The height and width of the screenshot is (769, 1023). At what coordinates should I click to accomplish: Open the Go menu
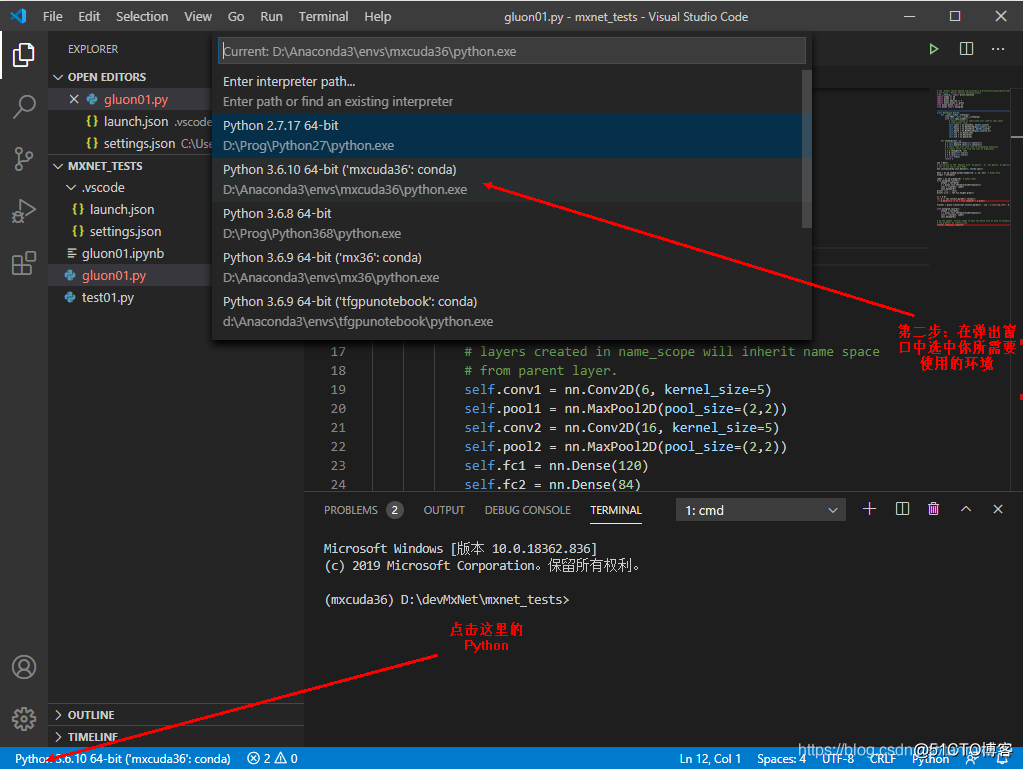(x=236, y=16)
